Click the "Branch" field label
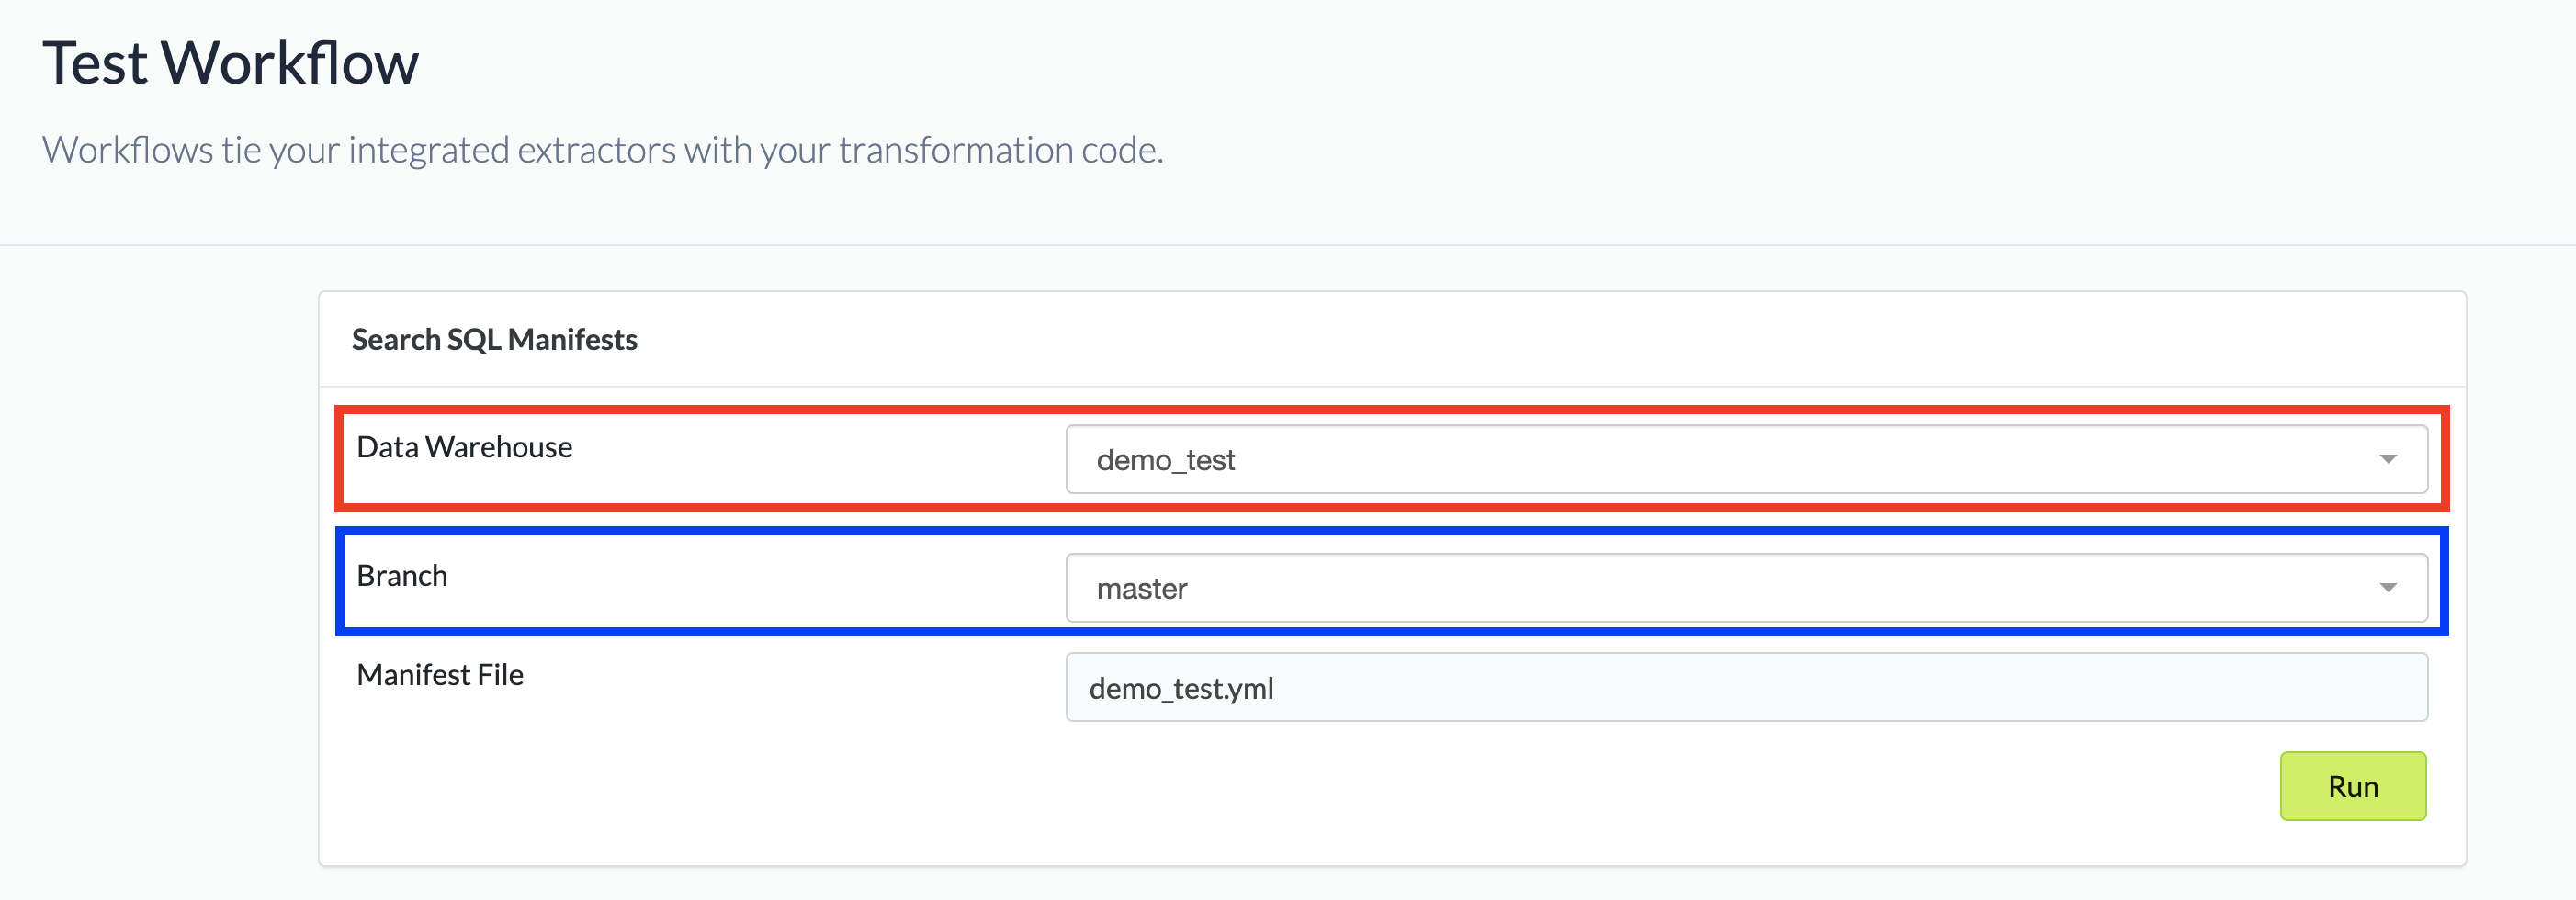Viewport: 2576px width, 900px height. [402, 576]
